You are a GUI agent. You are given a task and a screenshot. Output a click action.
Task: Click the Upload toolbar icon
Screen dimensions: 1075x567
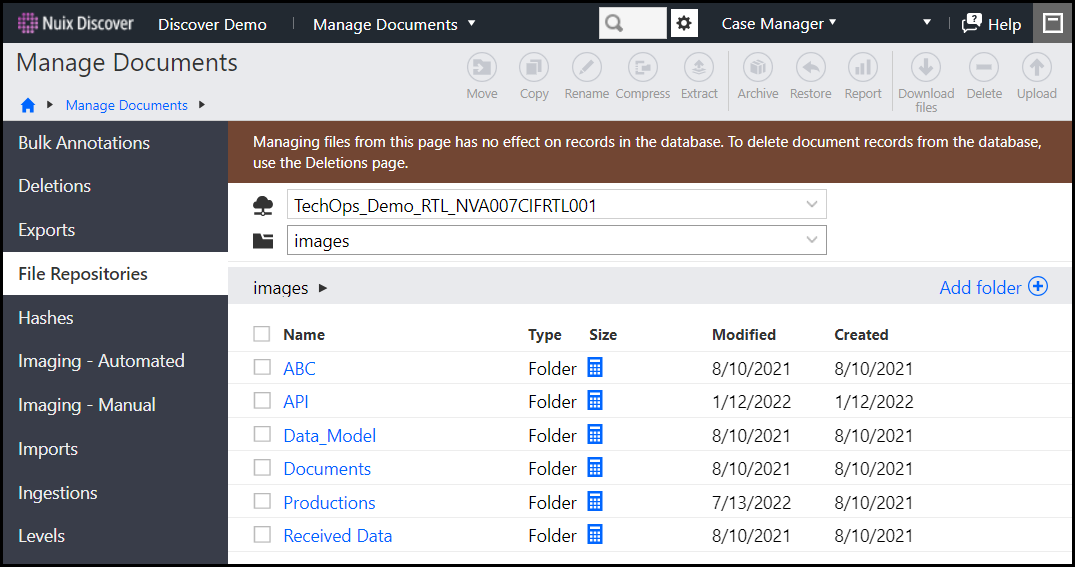tap(1037, 68)
